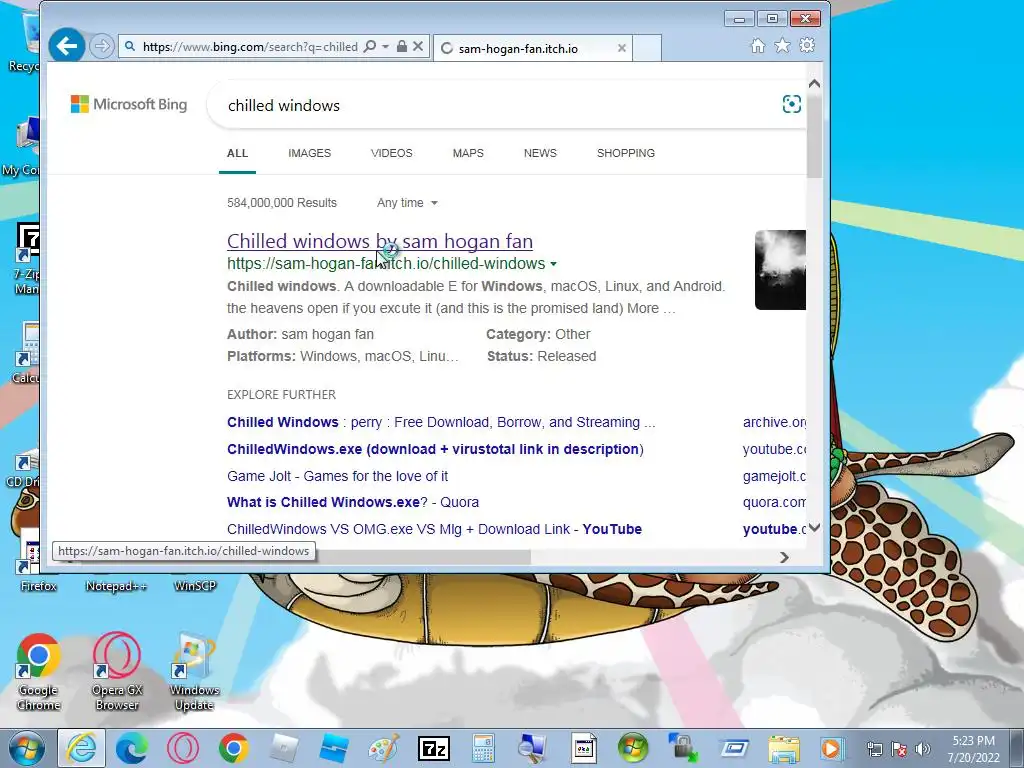Screen dimensions: 1024x768
Task: Click the Bing visual search camera icon
Action: [792, 104]
